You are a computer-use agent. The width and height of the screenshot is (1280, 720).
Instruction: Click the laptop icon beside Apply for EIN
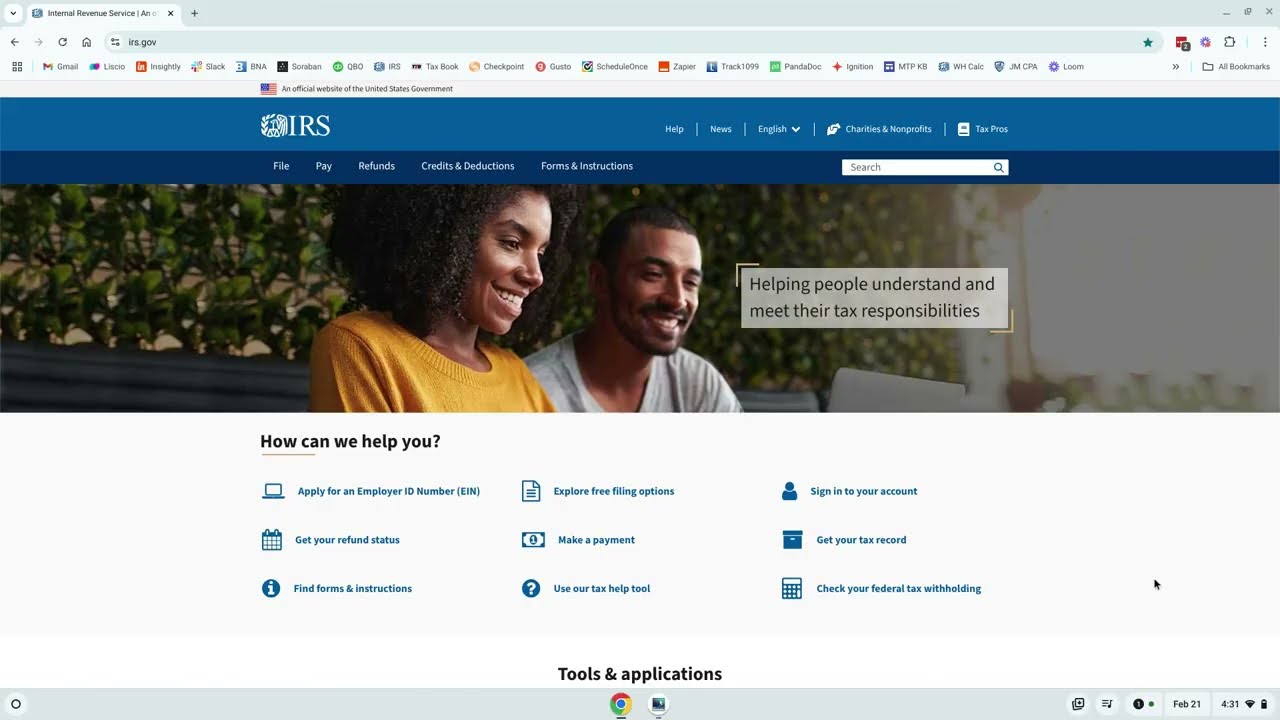pyautogui.click(x=273, y=491)
